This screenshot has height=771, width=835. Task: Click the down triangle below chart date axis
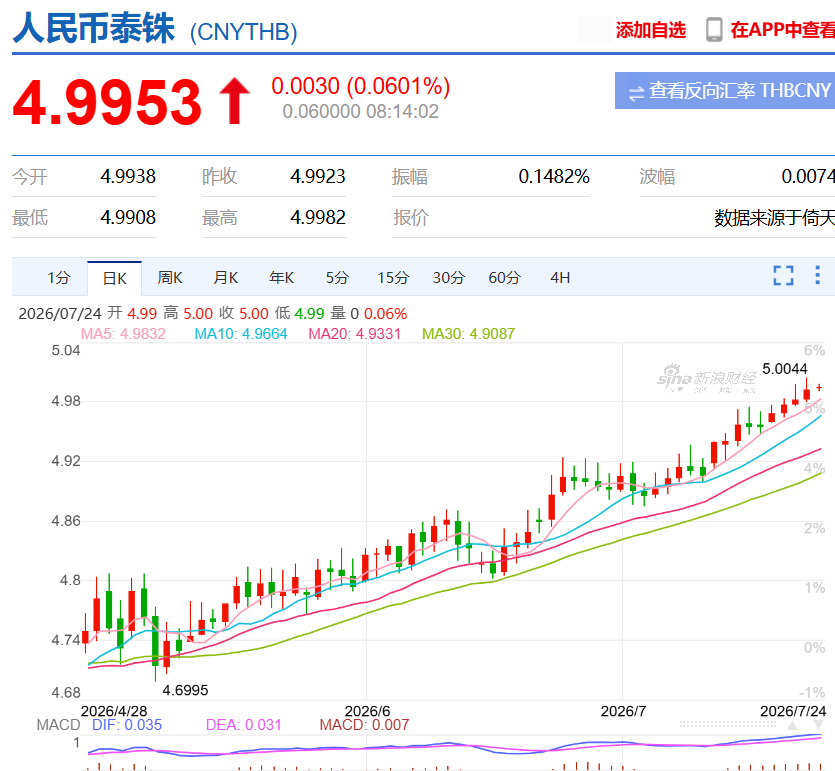click(819, 726)
